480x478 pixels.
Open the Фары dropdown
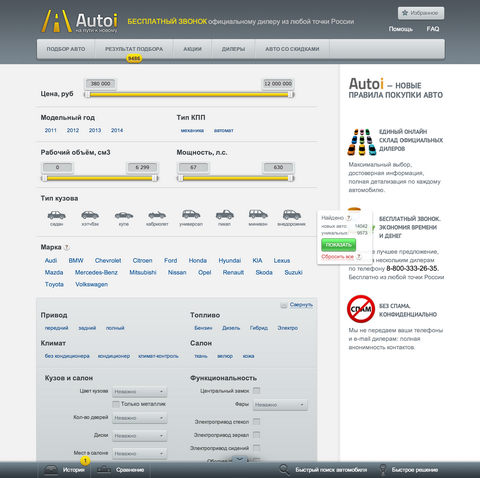pyautogui.click(x=280, y=405)
